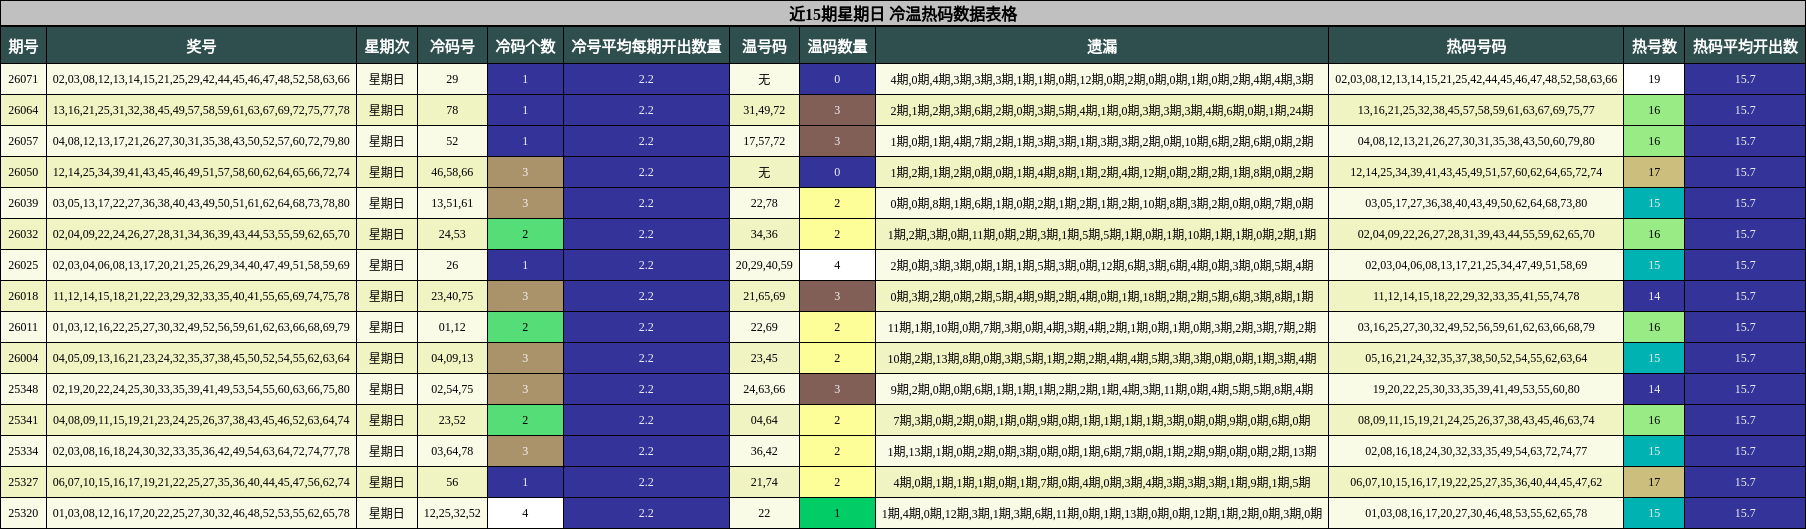The height and width of the screenshot is (529, 1806).
Task: Click warm numbers '21,65,69' in row 26018
Action: pyautogui.click(x=764, y=296)
